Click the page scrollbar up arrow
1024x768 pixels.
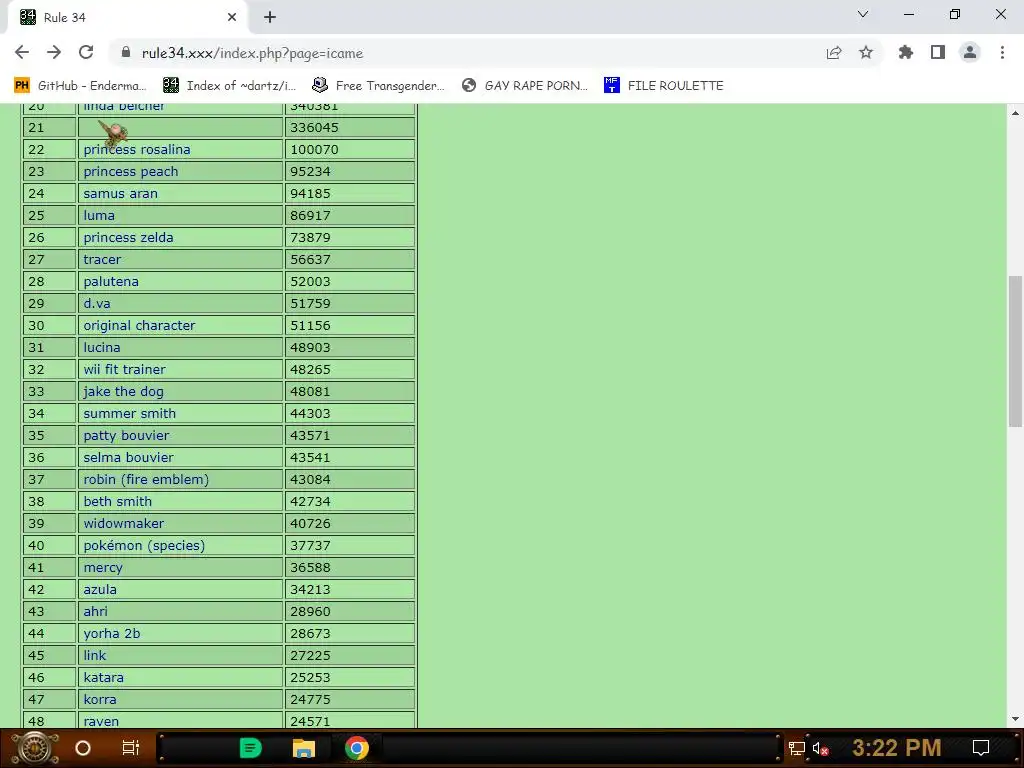1015,113
